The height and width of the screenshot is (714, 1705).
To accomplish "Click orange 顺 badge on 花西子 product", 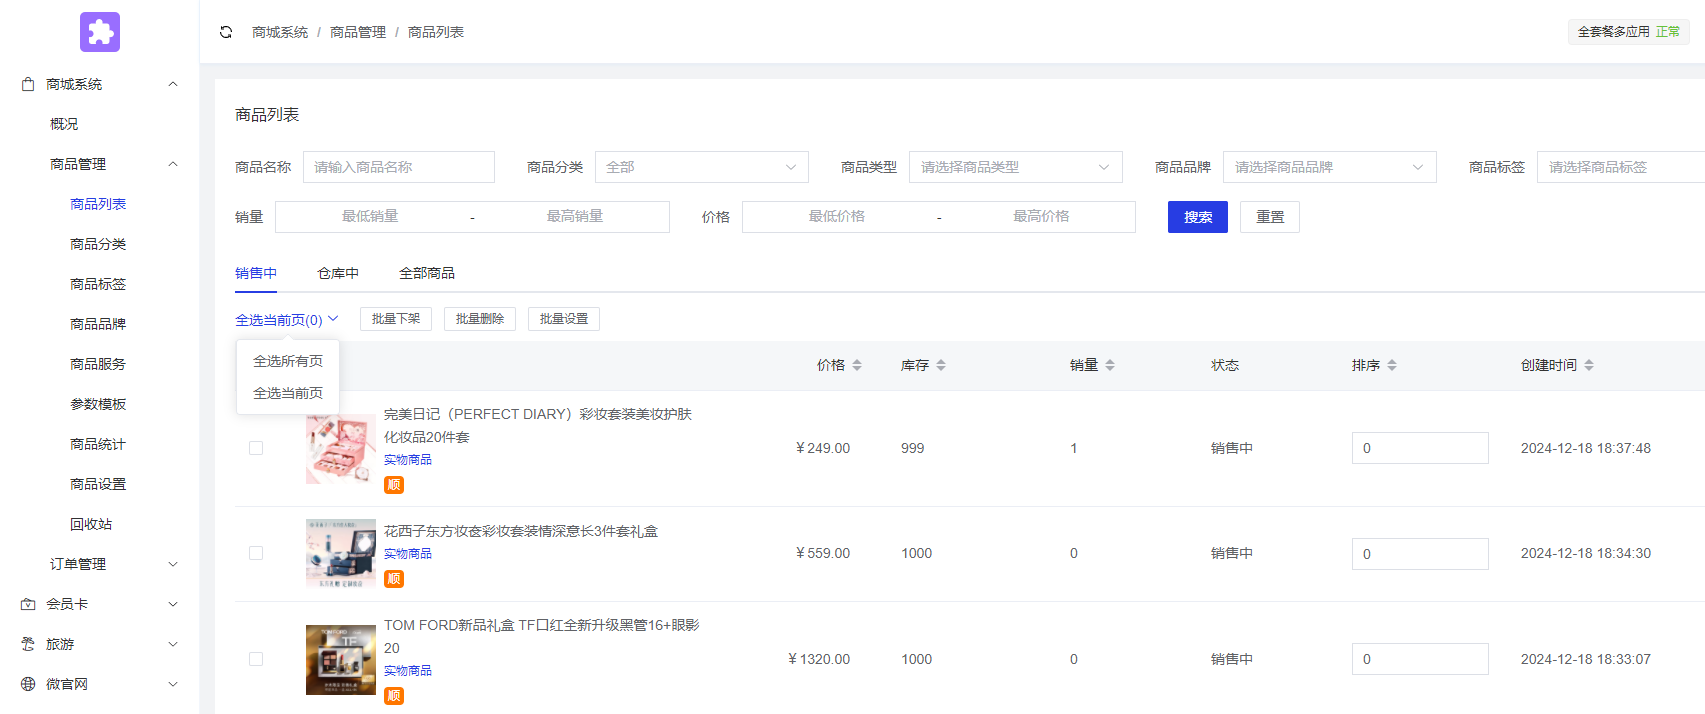I will pyautogui.click(x=394, y=579).
